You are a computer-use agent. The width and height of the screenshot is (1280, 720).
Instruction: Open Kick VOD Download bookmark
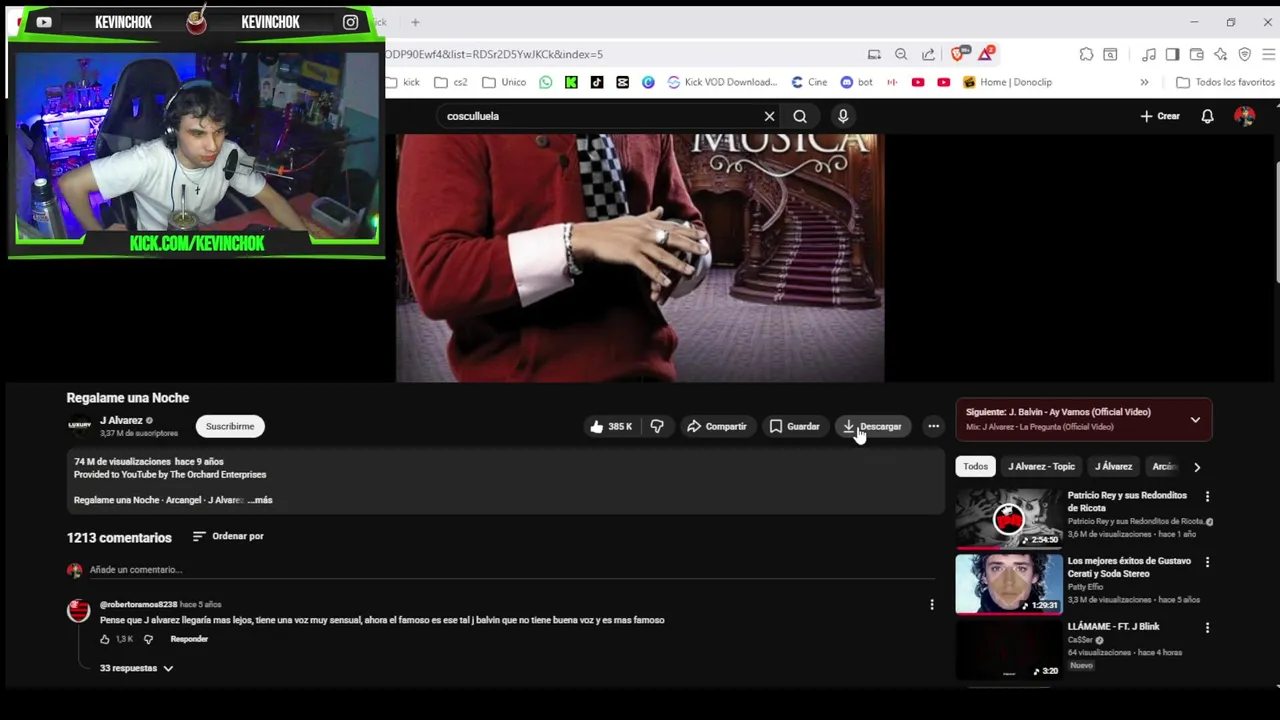tap(722, 82)
